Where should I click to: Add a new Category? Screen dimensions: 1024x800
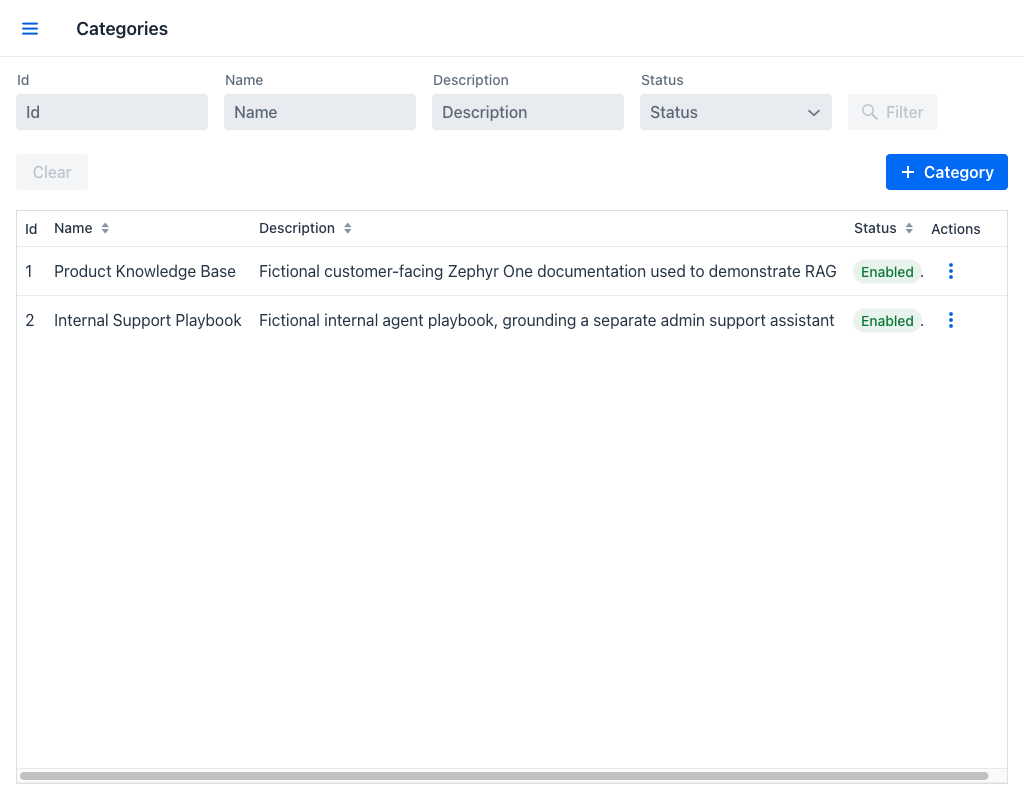click(946, 172)
